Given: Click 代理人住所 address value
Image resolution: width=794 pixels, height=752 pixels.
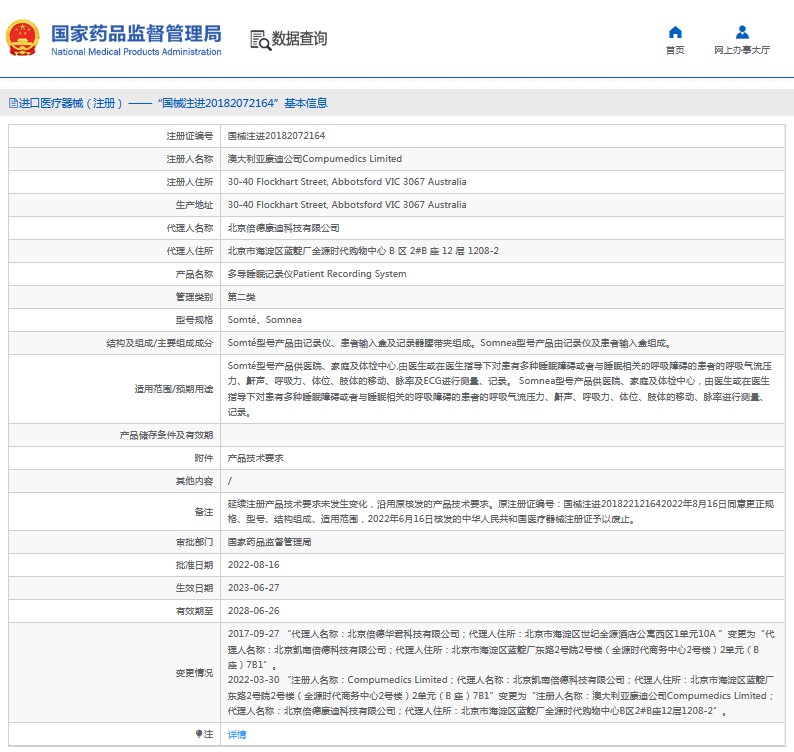Looking at the screenshot, I should point(363,251).
